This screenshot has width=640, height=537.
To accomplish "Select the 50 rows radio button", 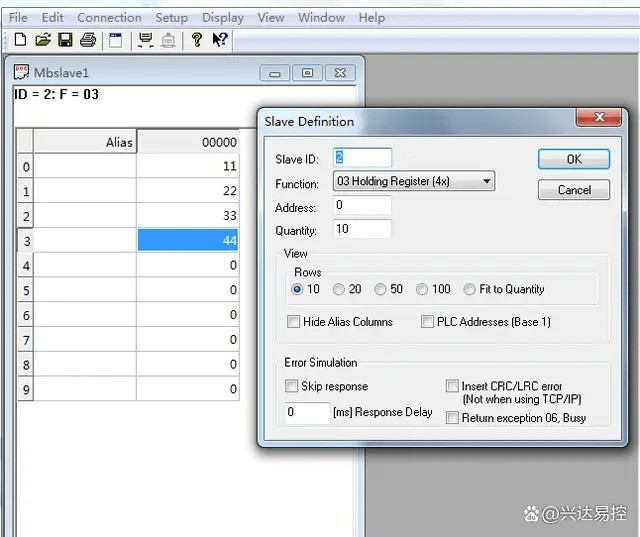I will (x=380, y=289).
